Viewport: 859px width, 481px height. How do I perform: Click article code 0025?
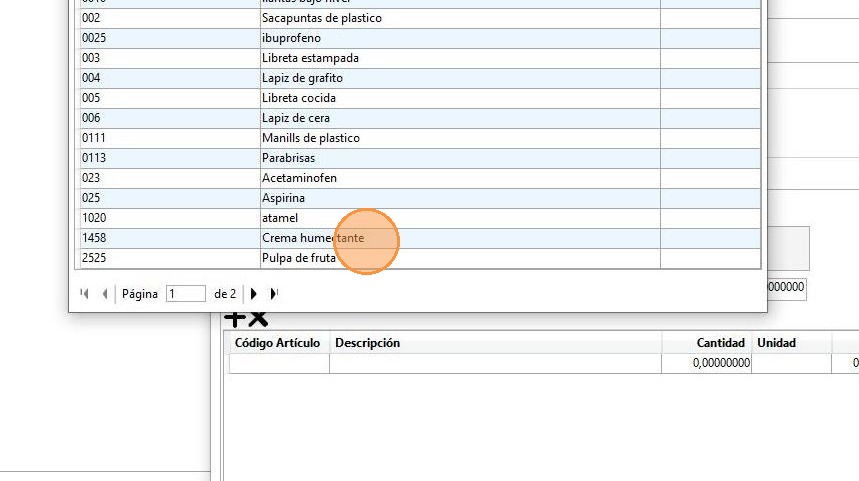coord(94,38)
